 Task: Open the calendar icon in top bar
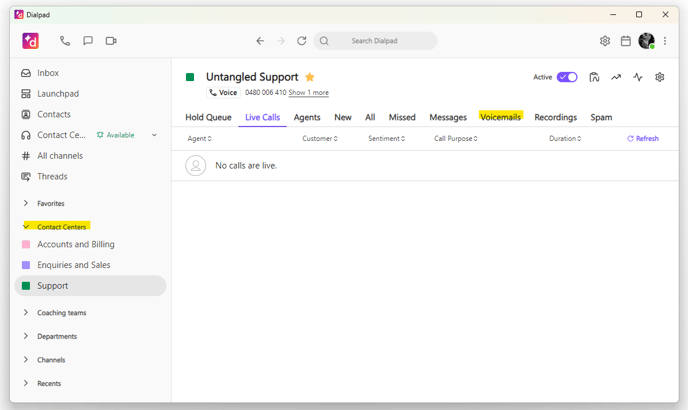[x=626, y=41]
